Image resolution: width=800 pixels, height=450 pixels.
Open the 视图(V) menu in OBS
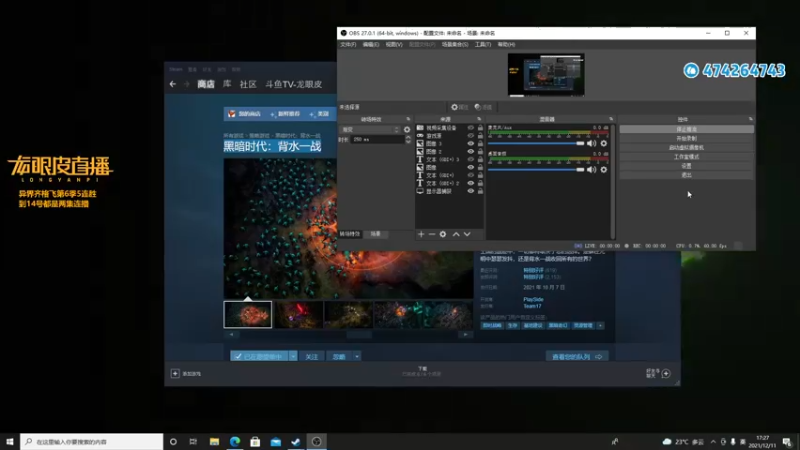[x=394, y=45]
